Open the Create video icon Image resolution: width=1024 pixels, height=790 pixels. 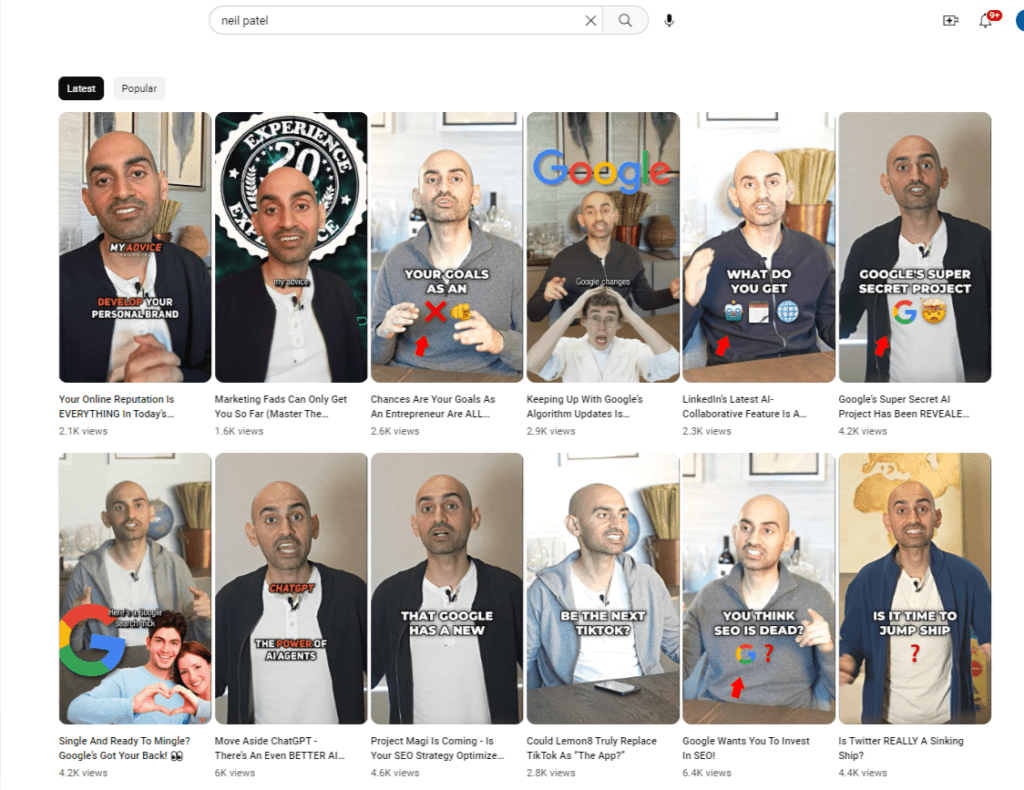[x=950, y=21]
